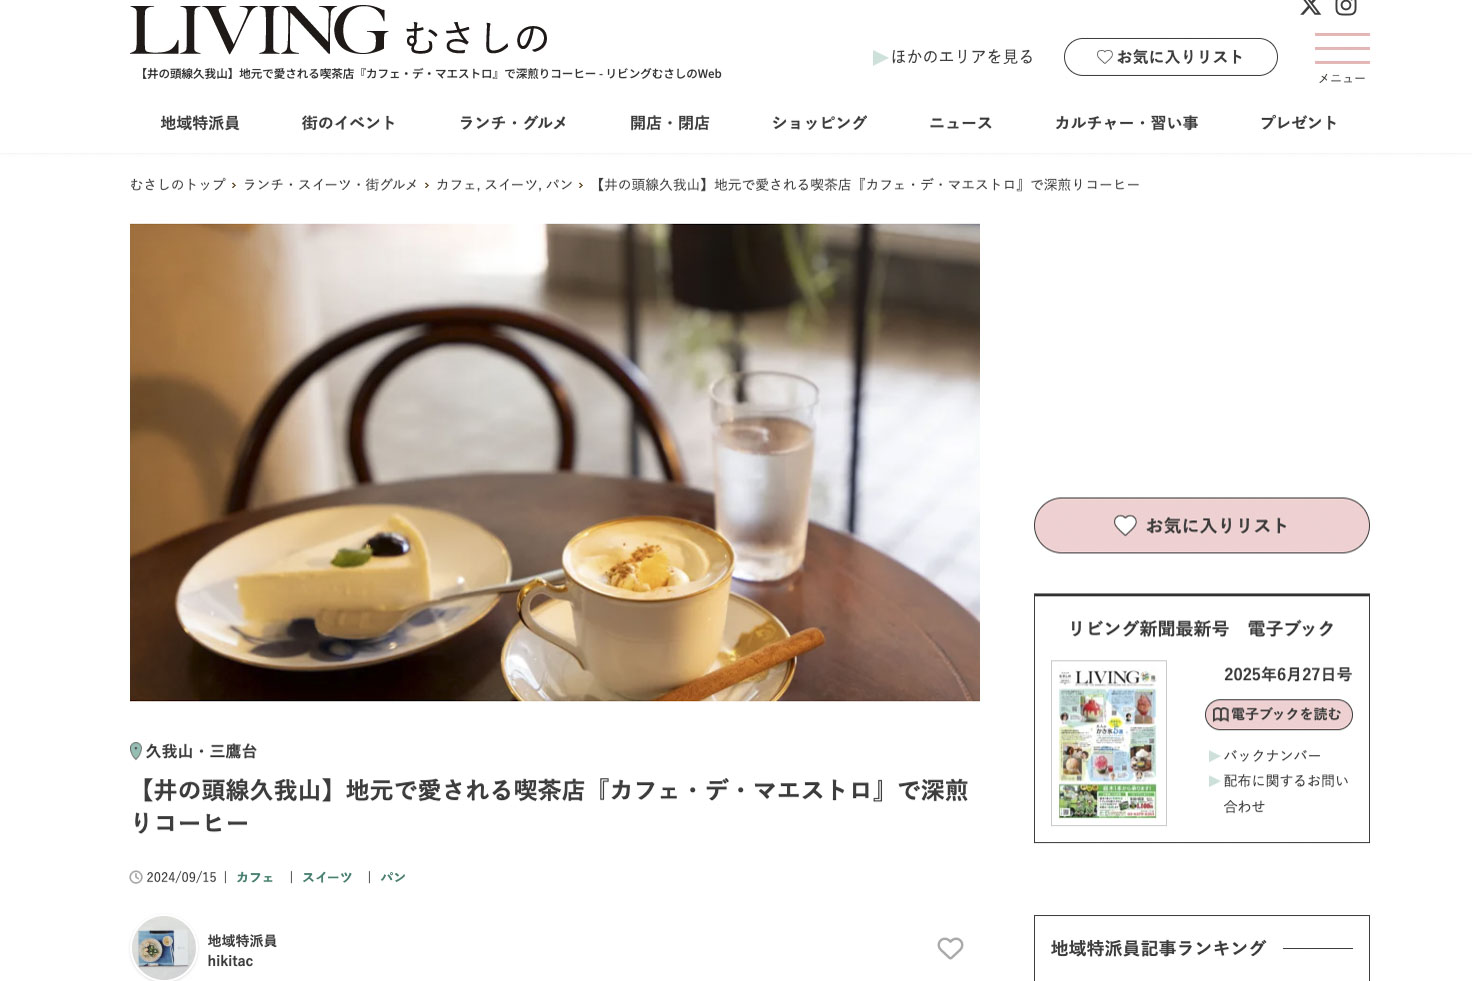Screen dimensions: 1472x981
Task: Click the hikitac author avatar
Action: (164, 948)
